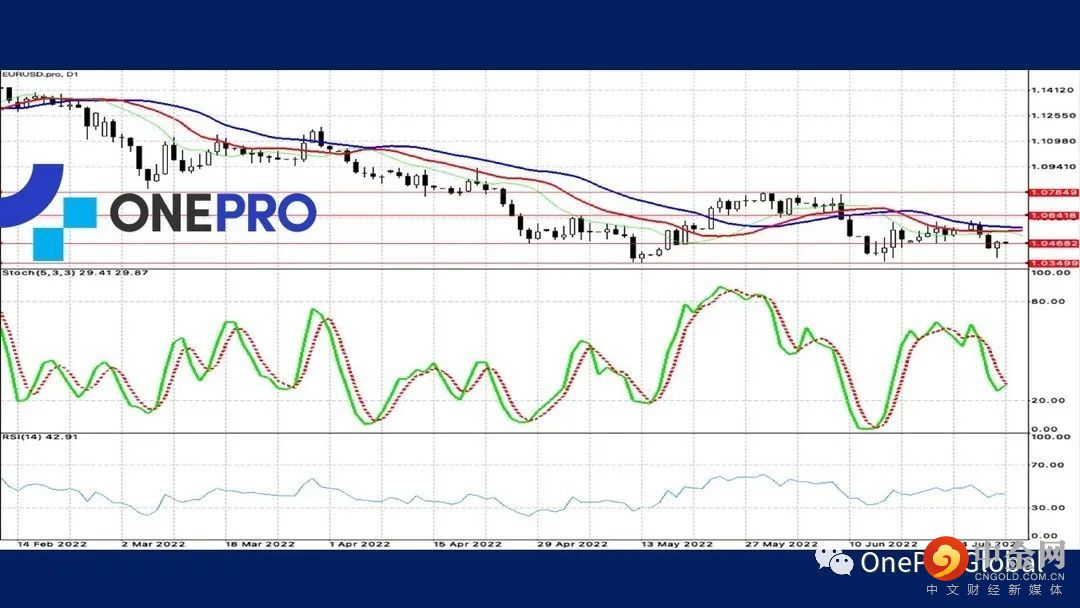
Task: Click the 27 May 2022 date label
Action: pos(781,544)
